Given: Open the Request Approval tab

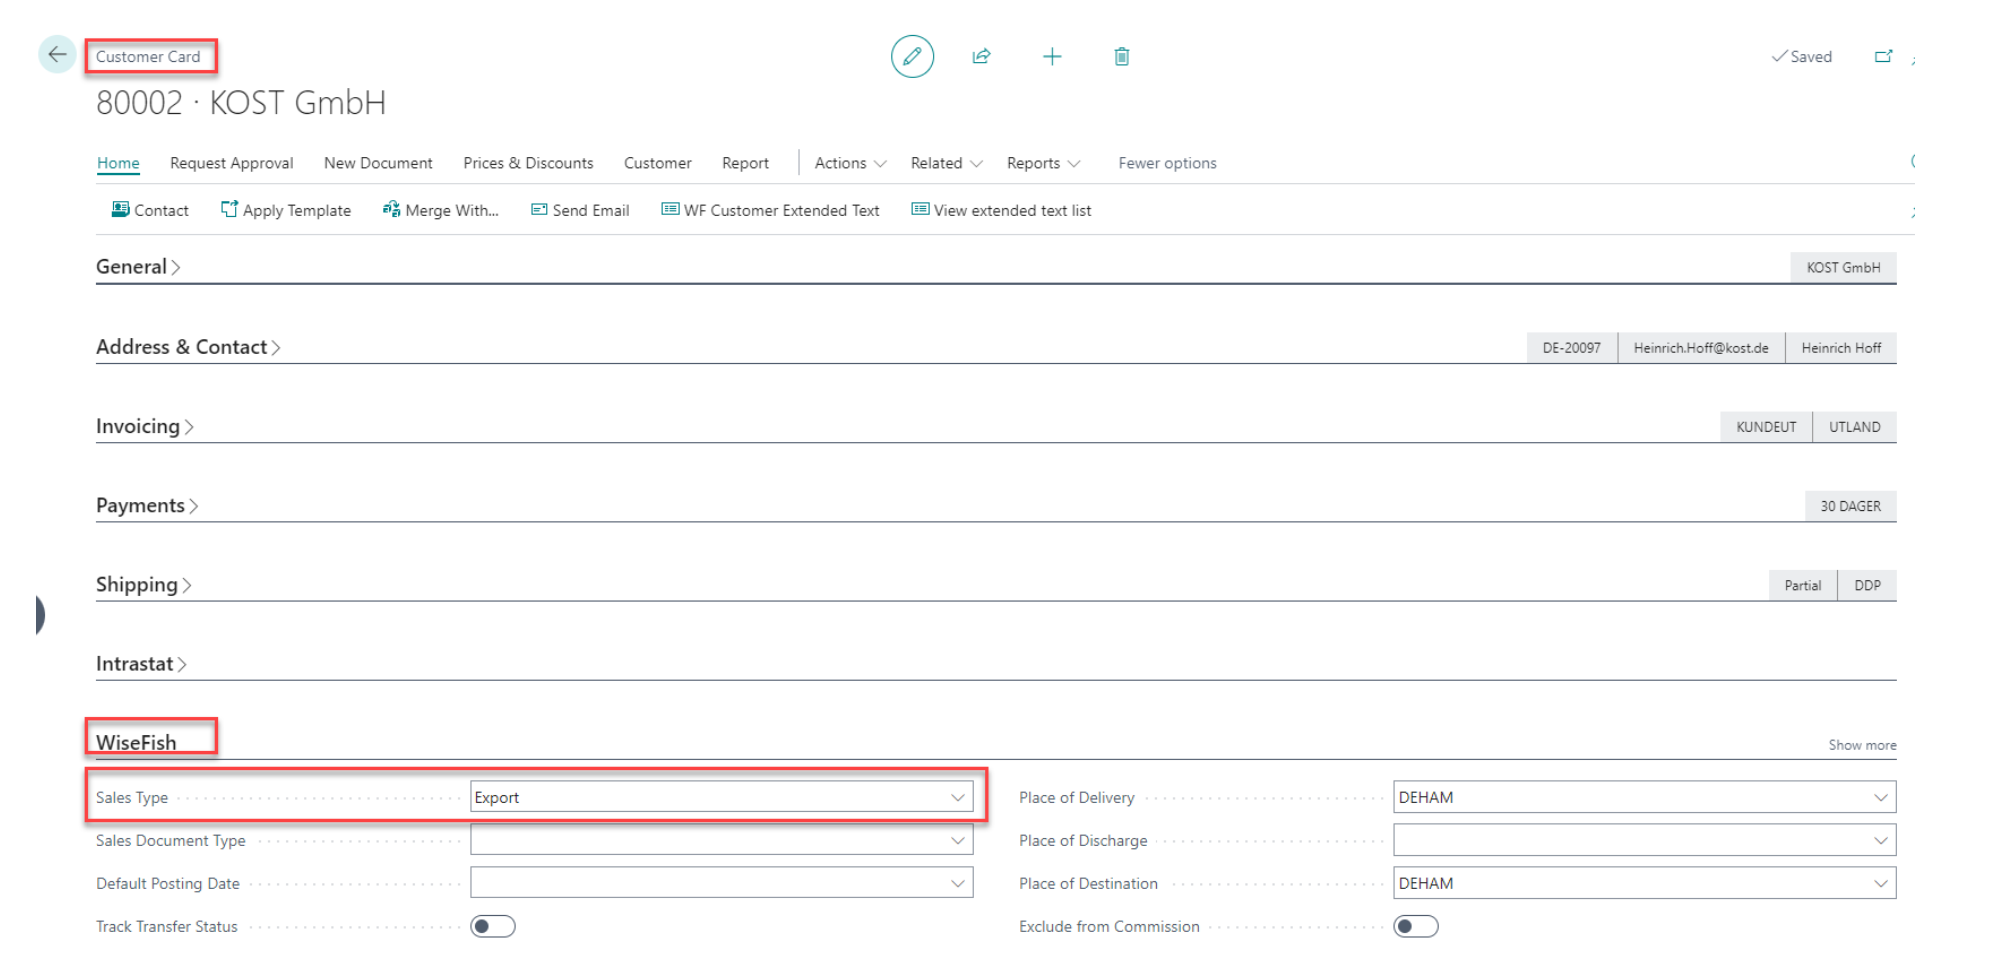Looking at the screenshot, I should coord(231,163).
